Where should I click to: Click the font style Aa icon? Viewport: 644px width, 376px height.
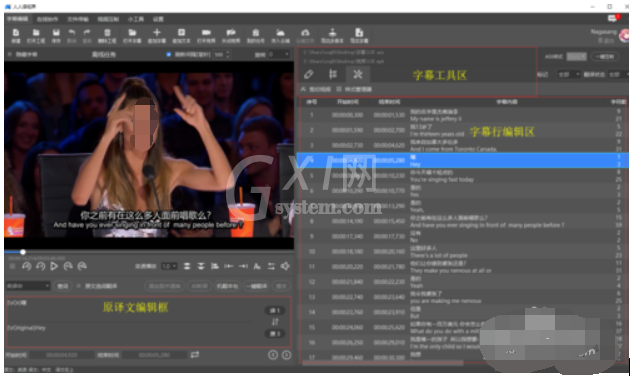(x=257, y=266)
